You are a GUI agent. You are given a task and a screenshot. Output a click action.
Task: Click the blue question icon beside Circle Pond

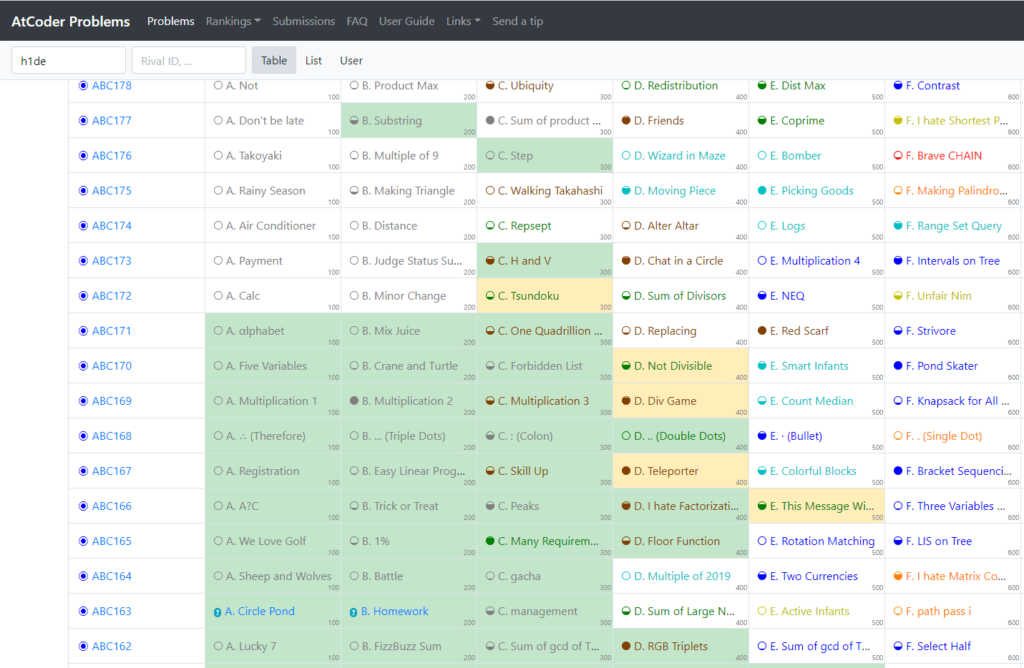click(218, 612)
